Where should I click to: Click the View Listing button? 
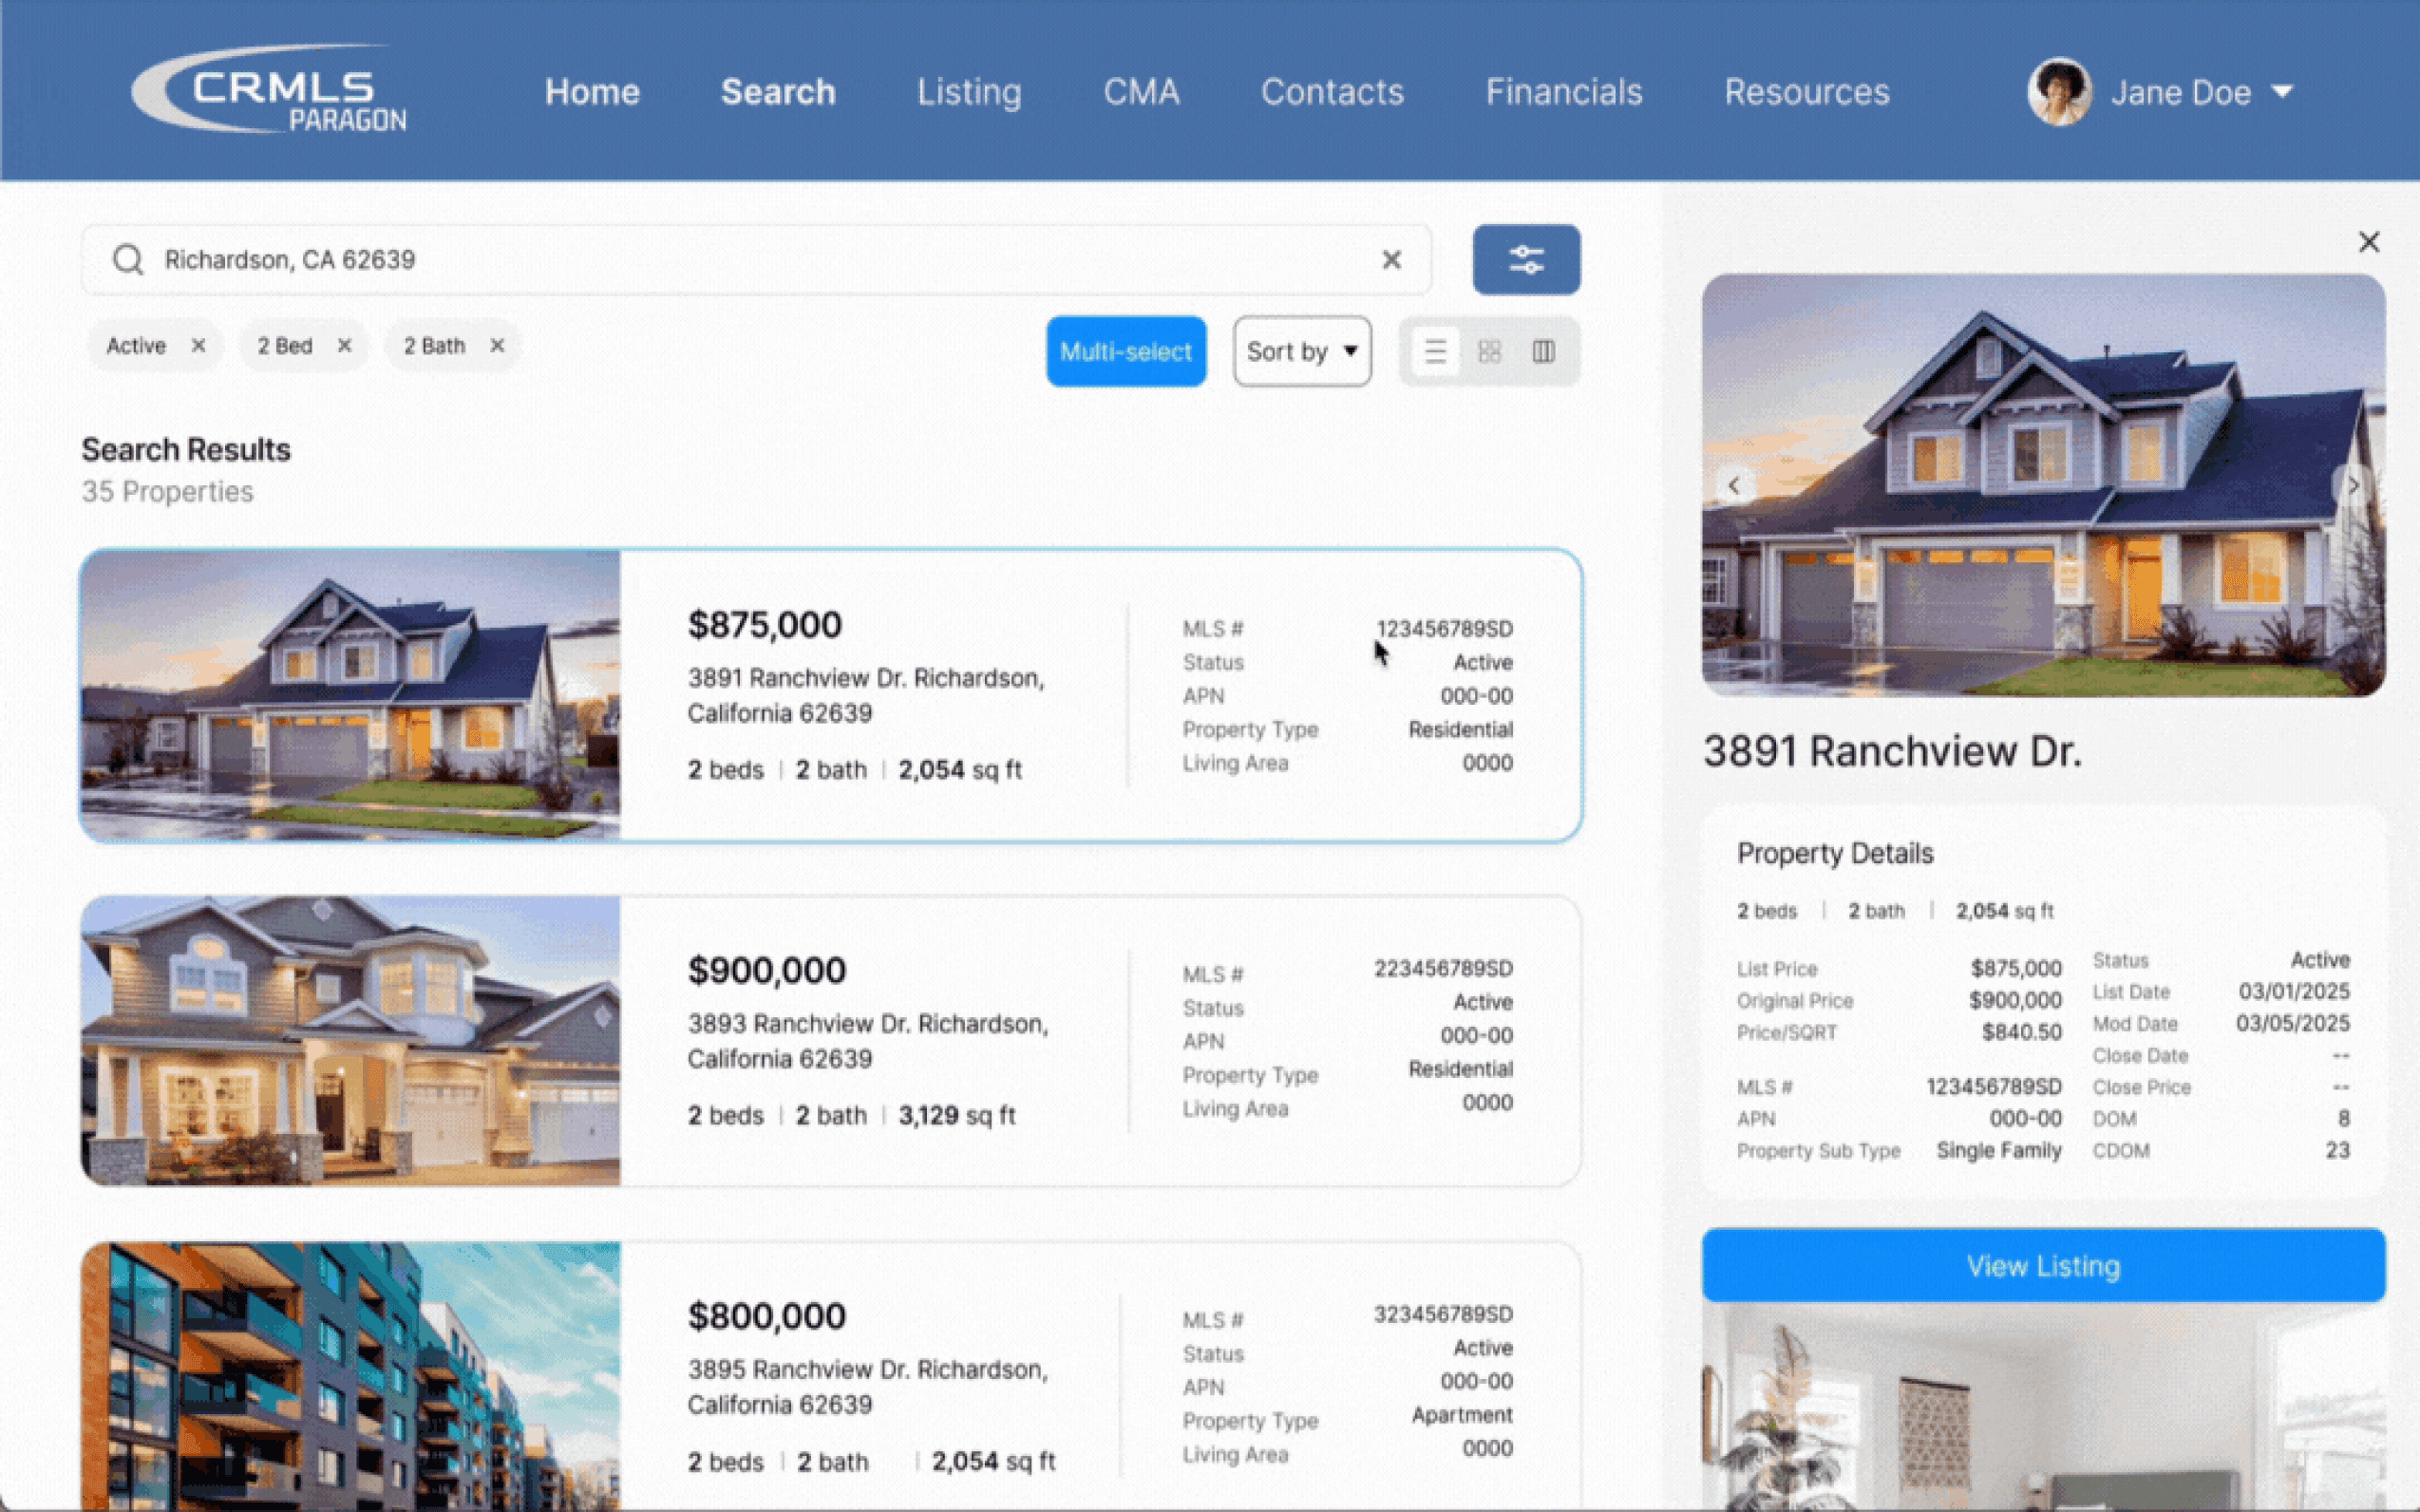(x=2043, y=1266)
